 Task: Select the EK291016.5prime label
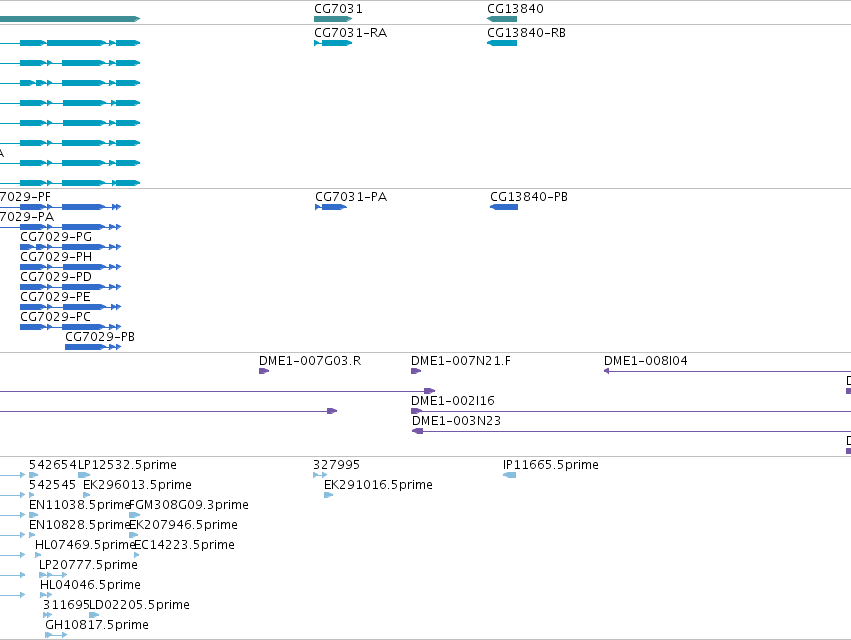click(378, 485)
